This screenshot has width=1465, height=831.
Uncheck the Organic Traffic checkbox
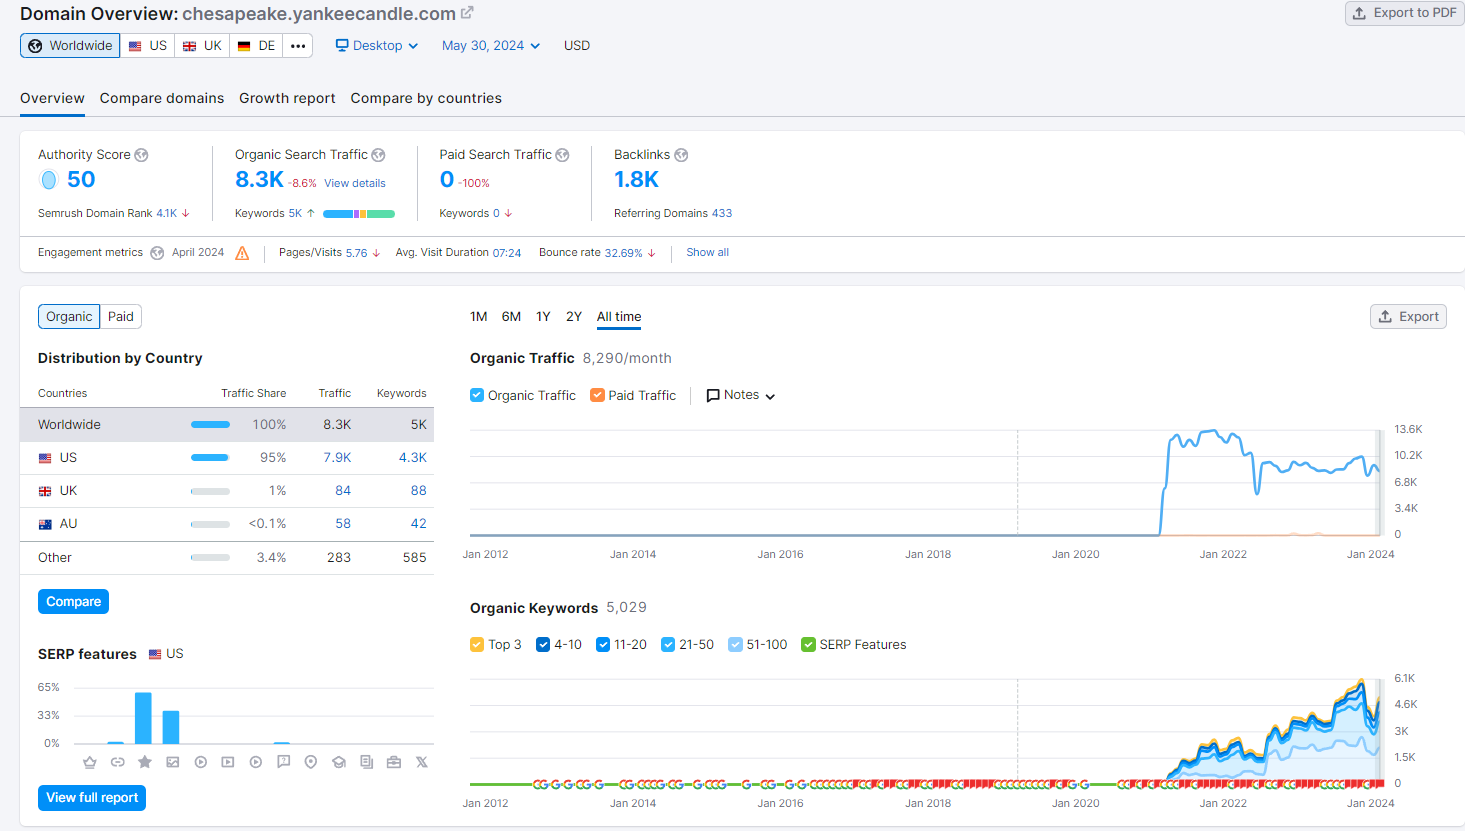[x=477, y=395]
